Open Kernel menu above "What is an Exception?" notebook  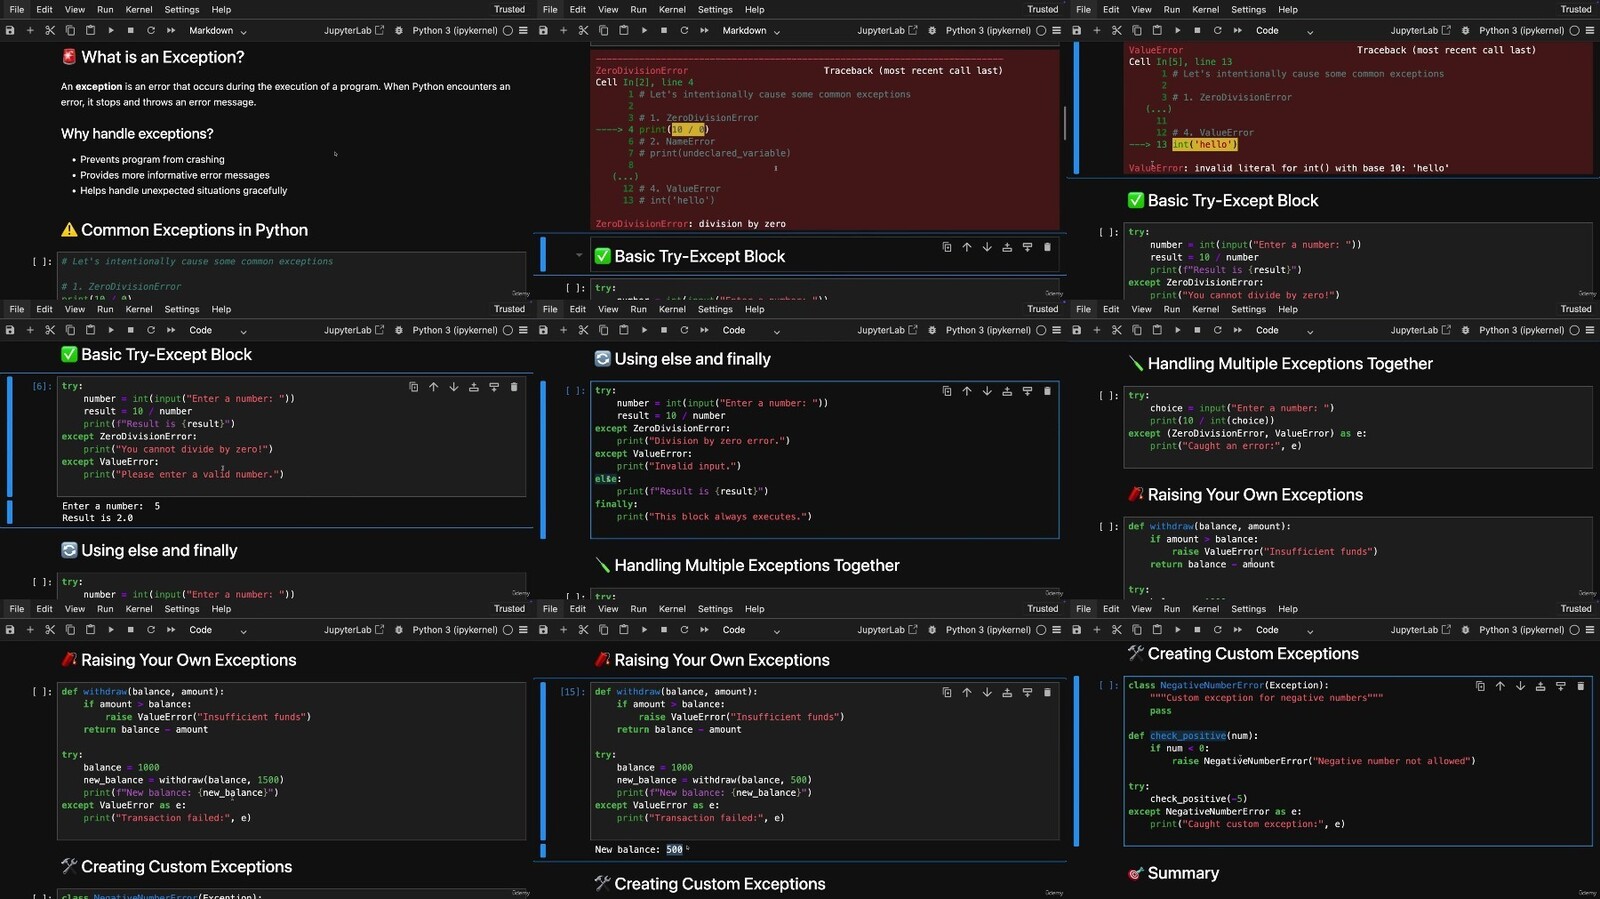(139, 9)
